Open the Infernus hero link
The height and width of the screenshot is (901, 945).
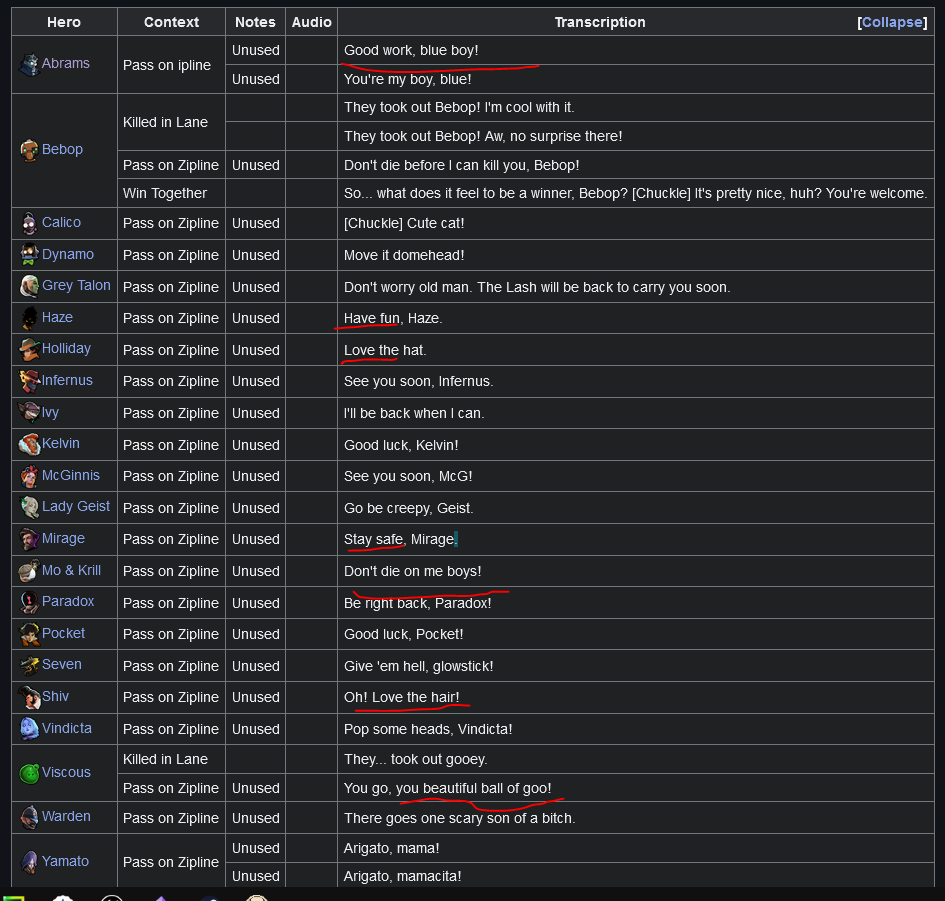click(x=67, y=380)
